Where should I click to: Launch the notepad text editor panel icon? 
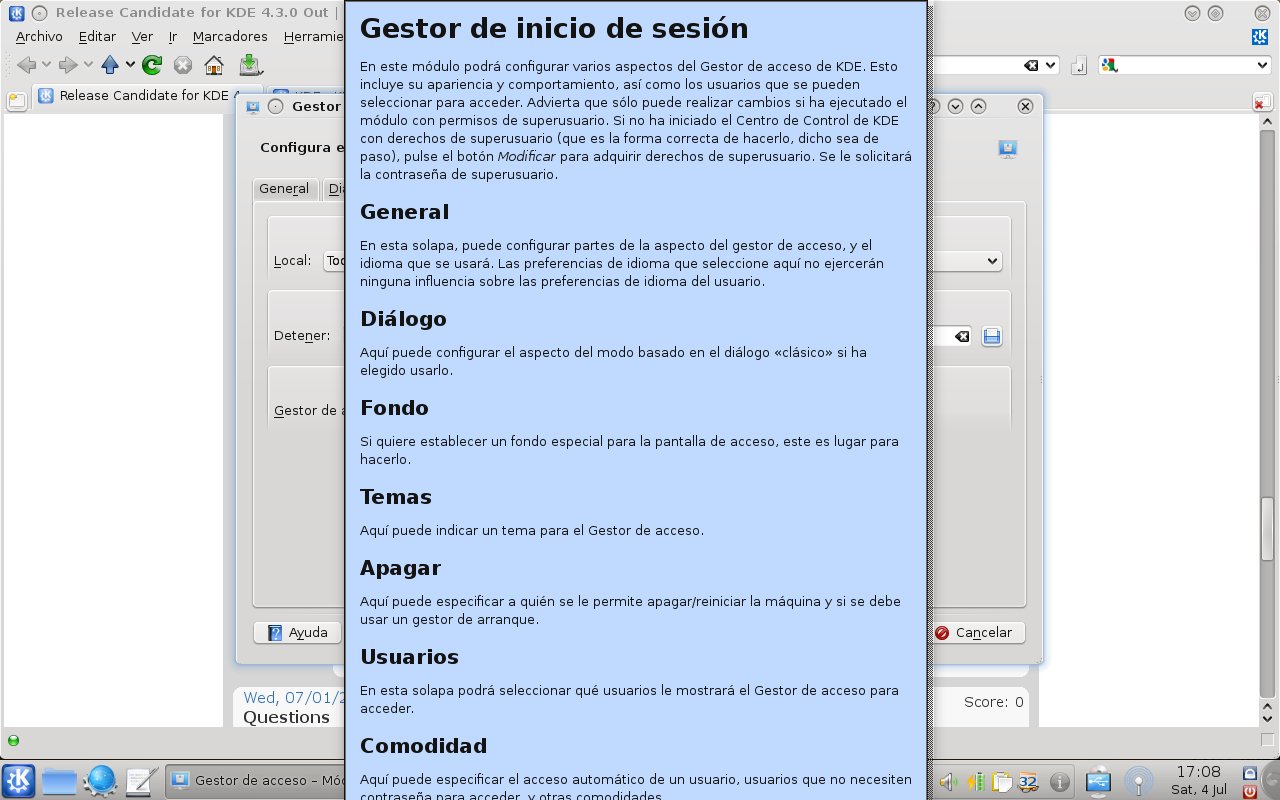coord(142,780)
